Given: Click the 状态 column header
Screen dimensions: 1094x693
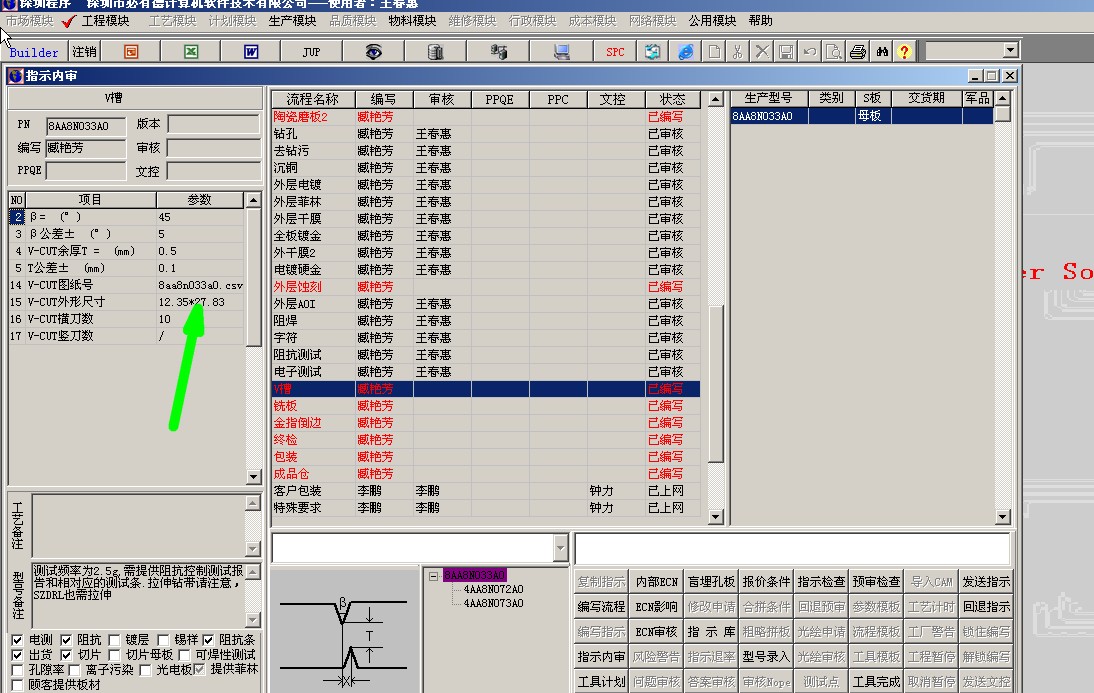Looking at the screenshot, I should 673,100.
